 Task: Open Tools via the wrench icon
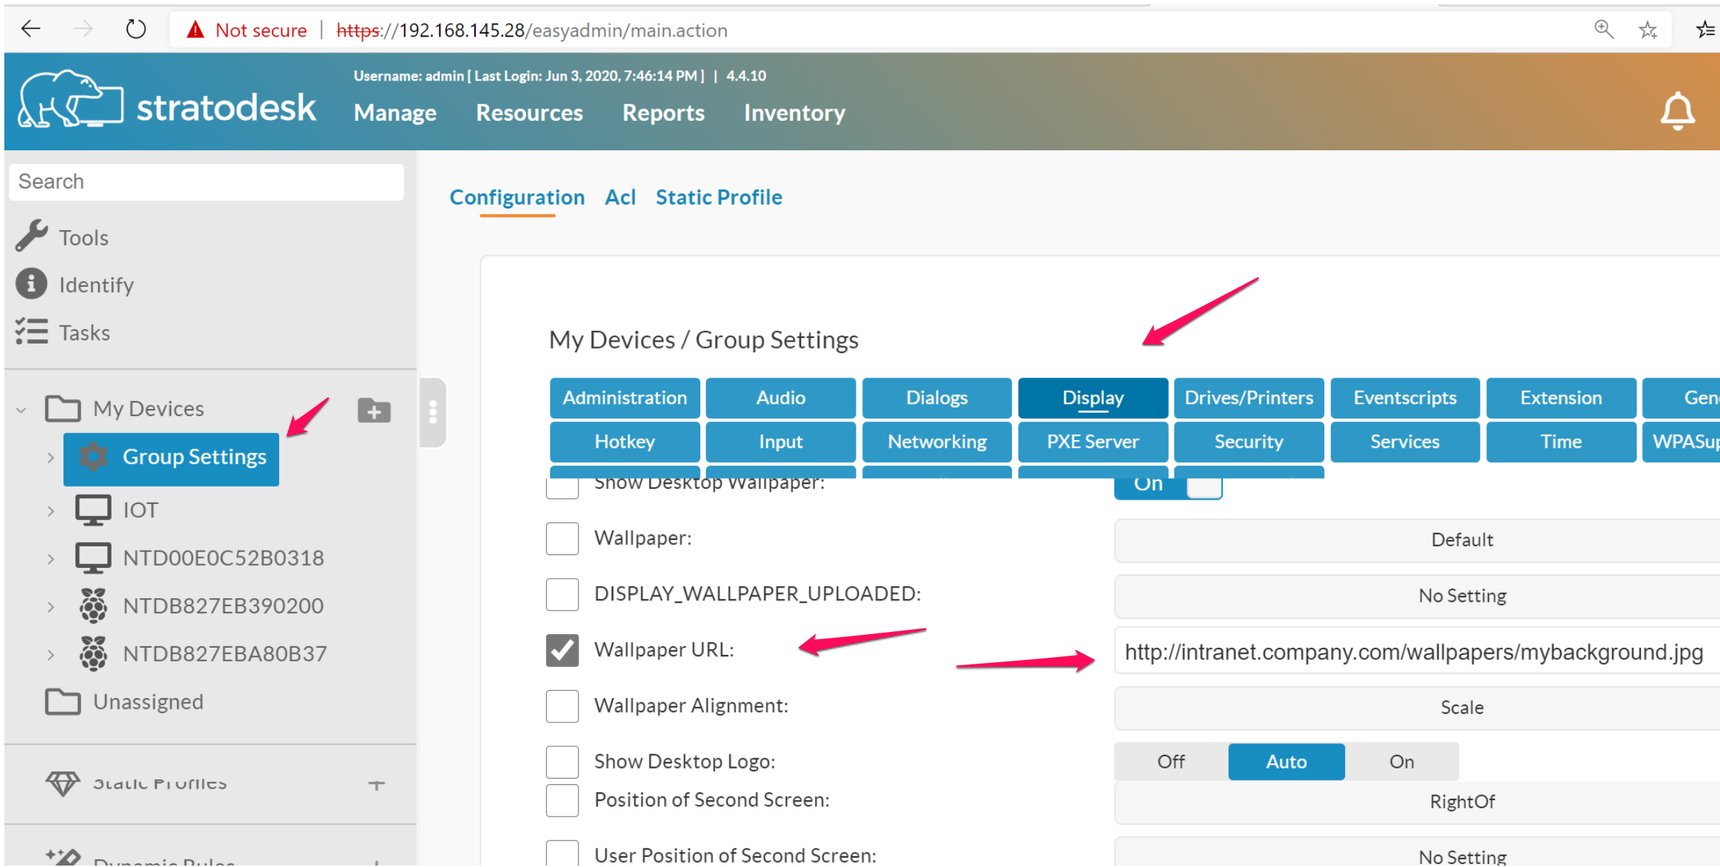pyautogui.click(x=32, y=236)
